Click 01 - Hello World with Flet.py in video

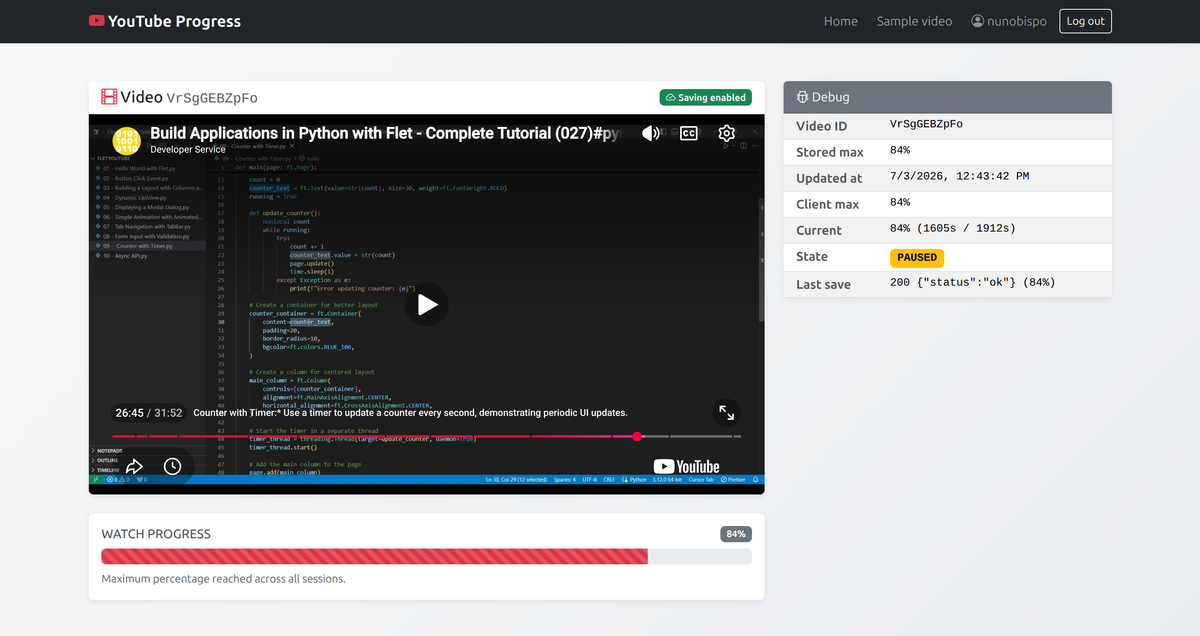tap(138, 169)
